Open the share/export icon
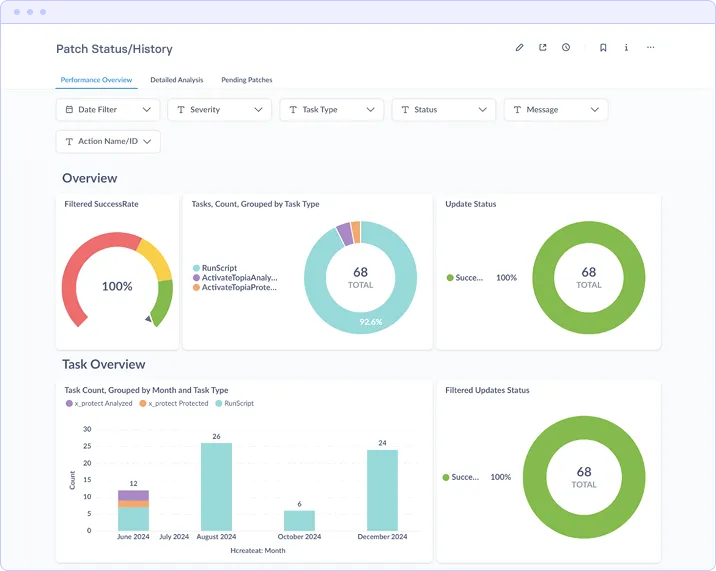Viewport: 716px width, 571px height. [542, 48]
